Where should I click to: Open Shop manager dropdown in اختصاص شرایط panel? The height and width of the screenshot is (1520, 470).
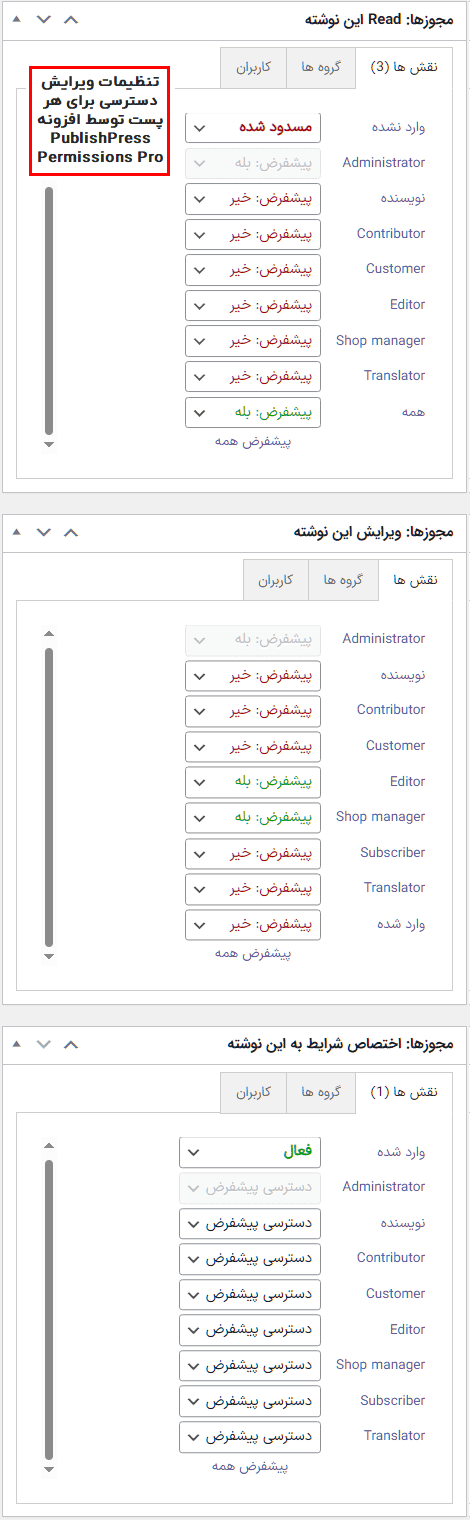tap(250, 1365)
